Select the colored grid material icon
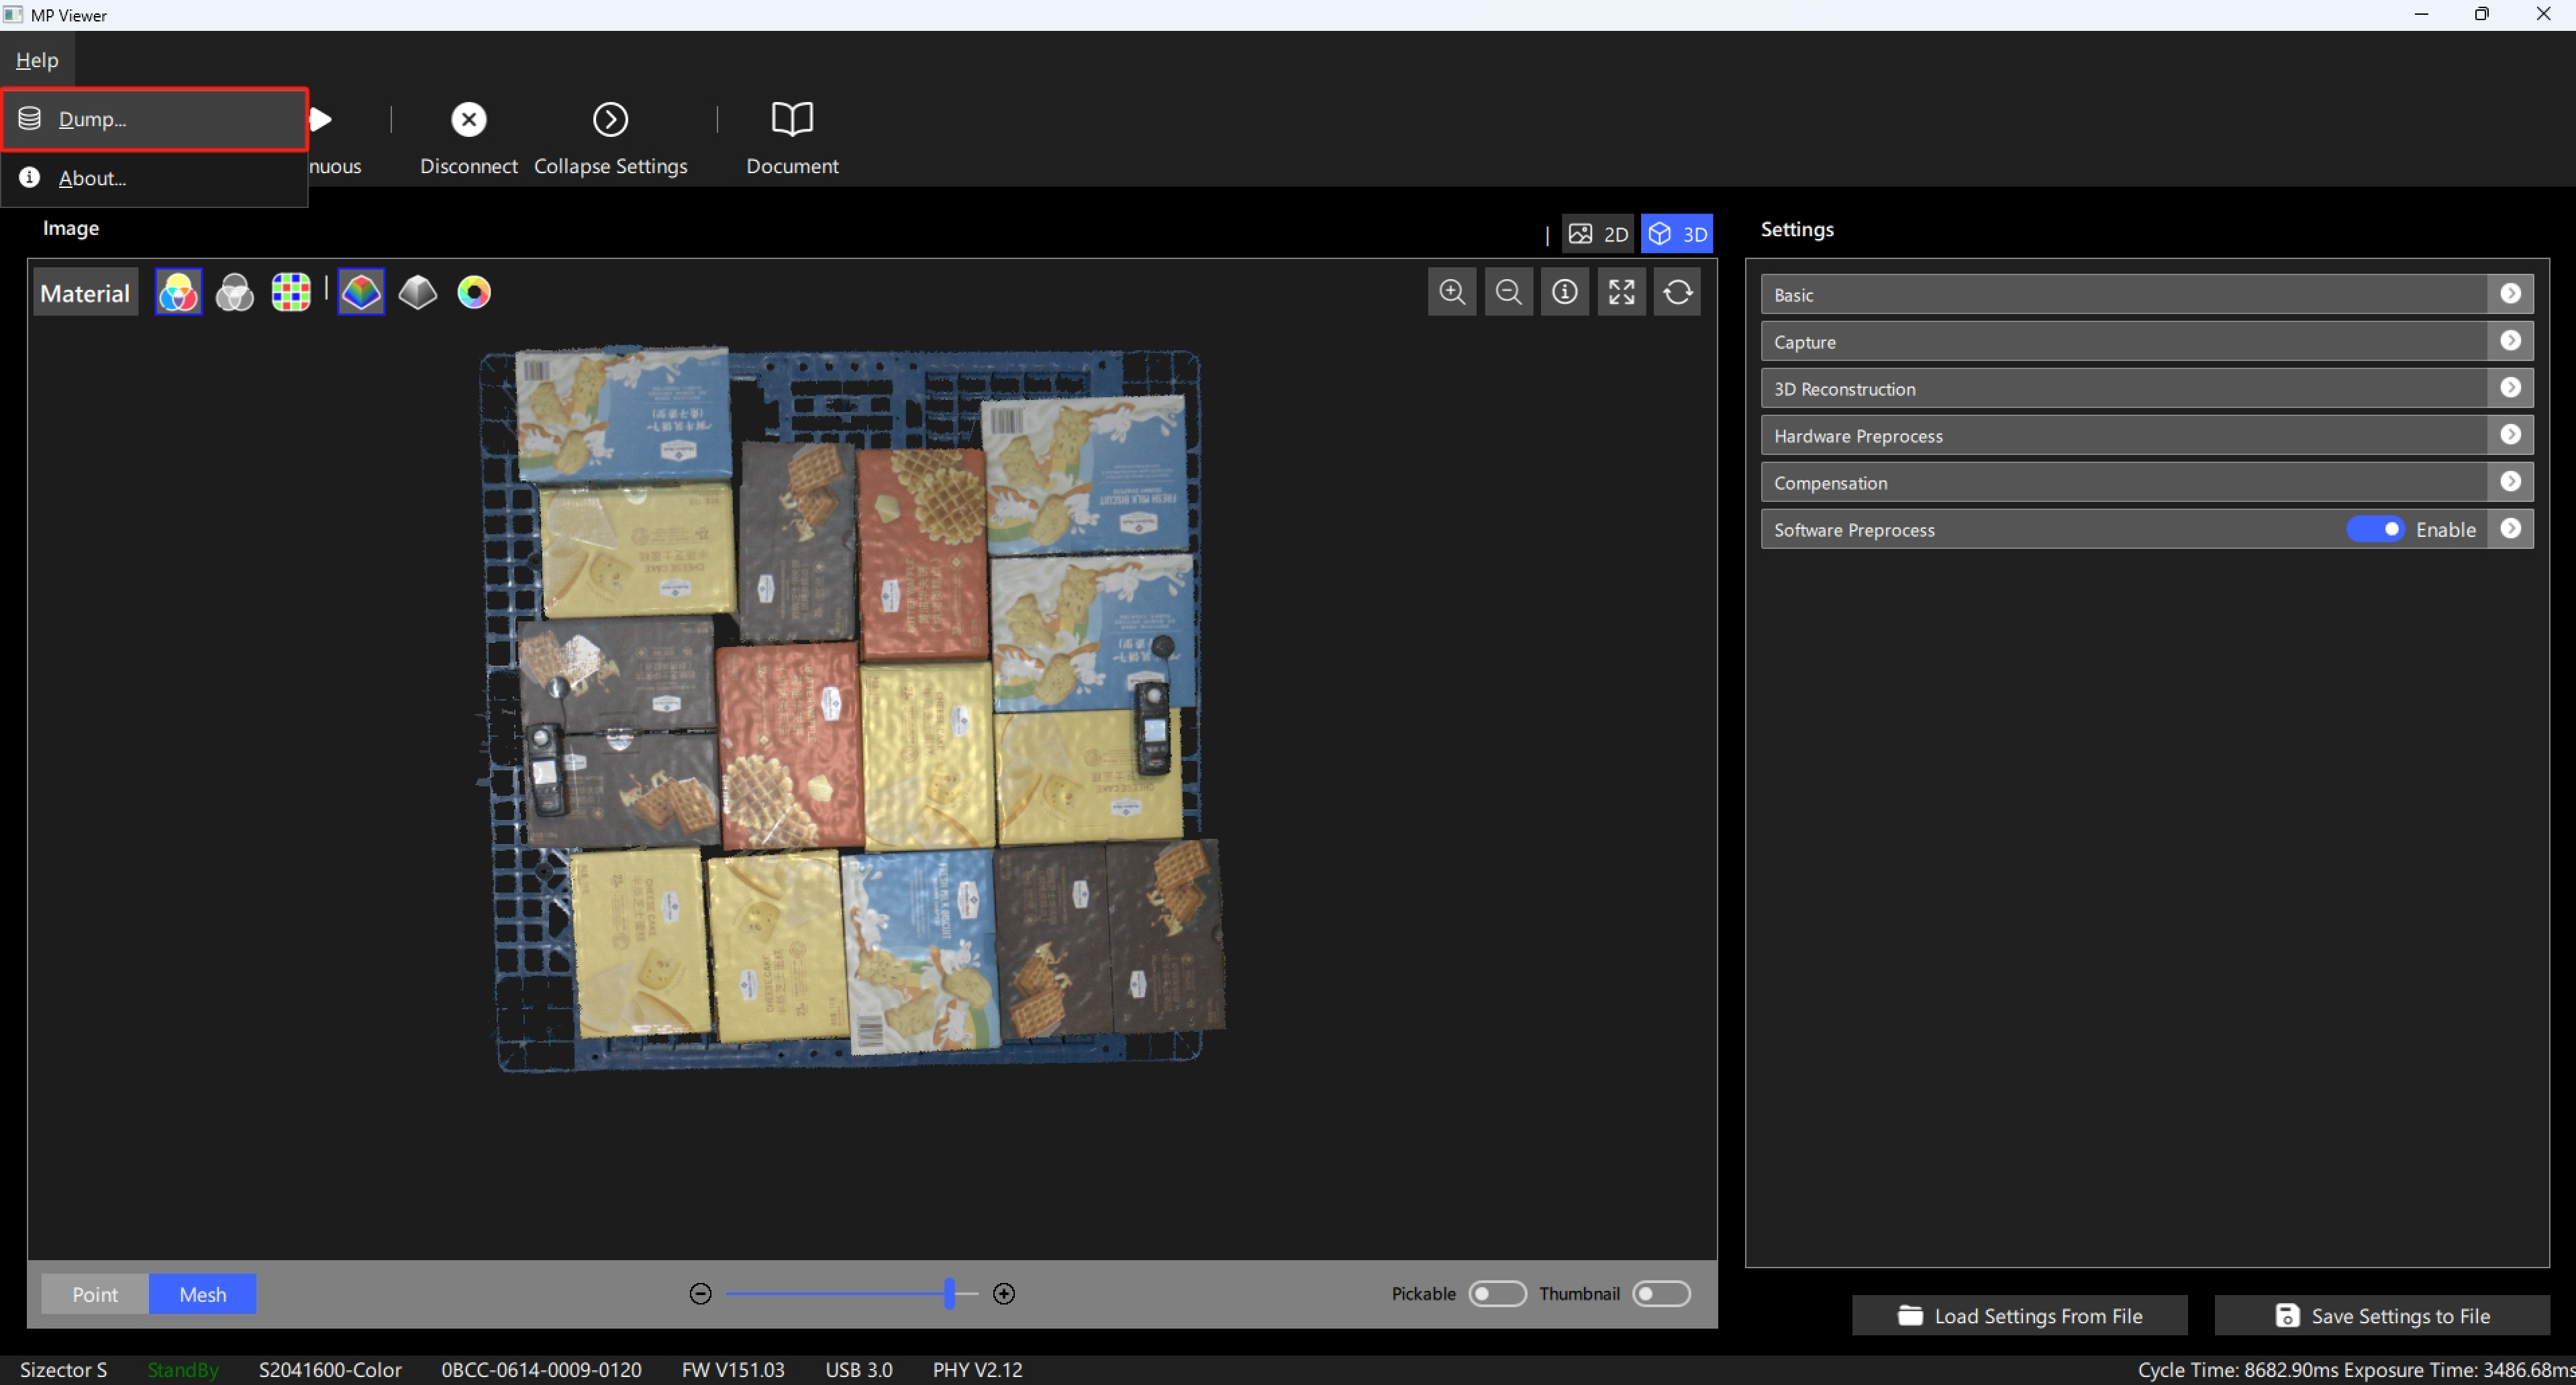This screenshot has width=2576, height=1385. 291,292
